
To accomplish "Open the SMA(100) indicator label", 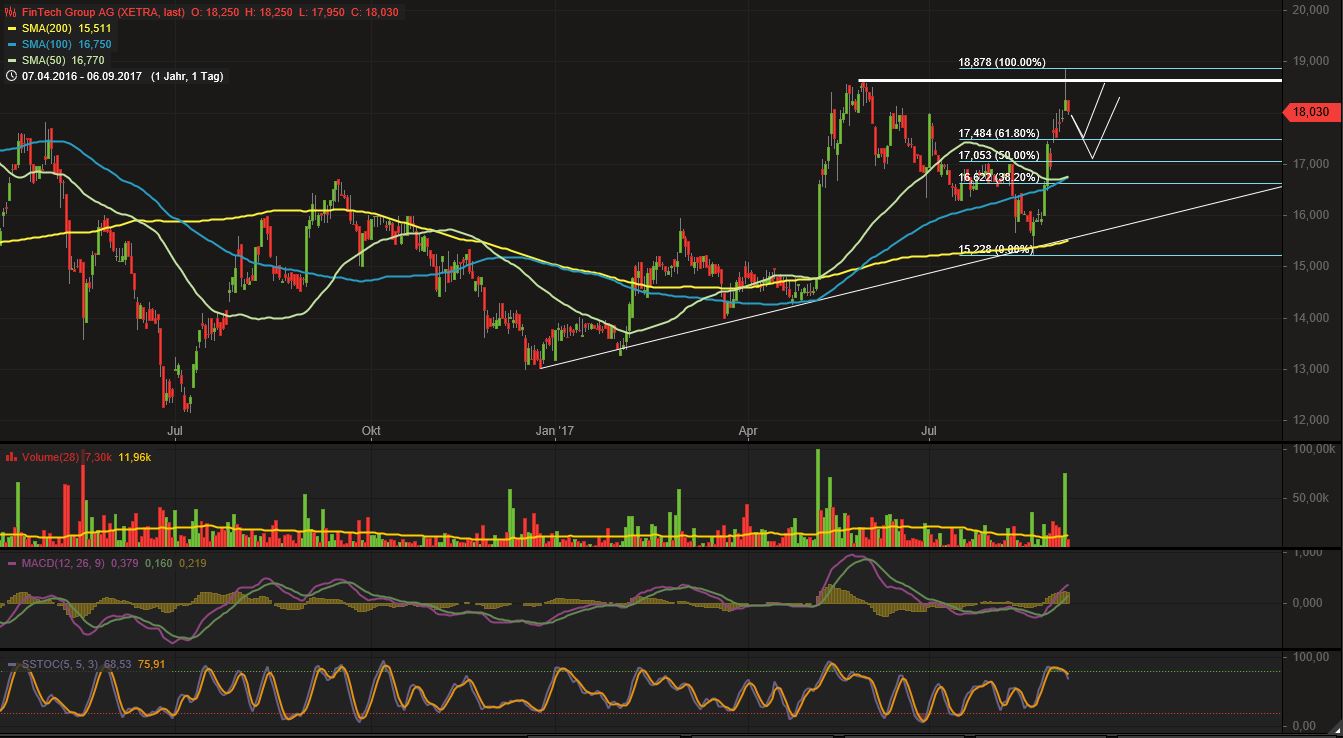I will [44, 45].
